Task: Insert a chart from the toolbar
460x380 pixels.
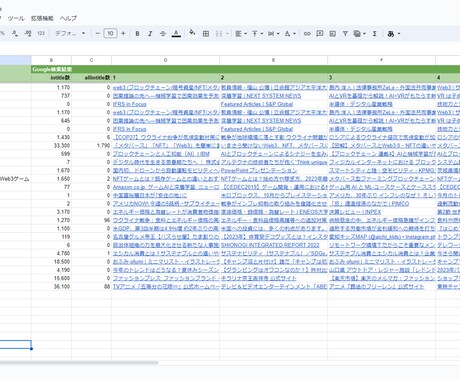Action: point(332,34)
